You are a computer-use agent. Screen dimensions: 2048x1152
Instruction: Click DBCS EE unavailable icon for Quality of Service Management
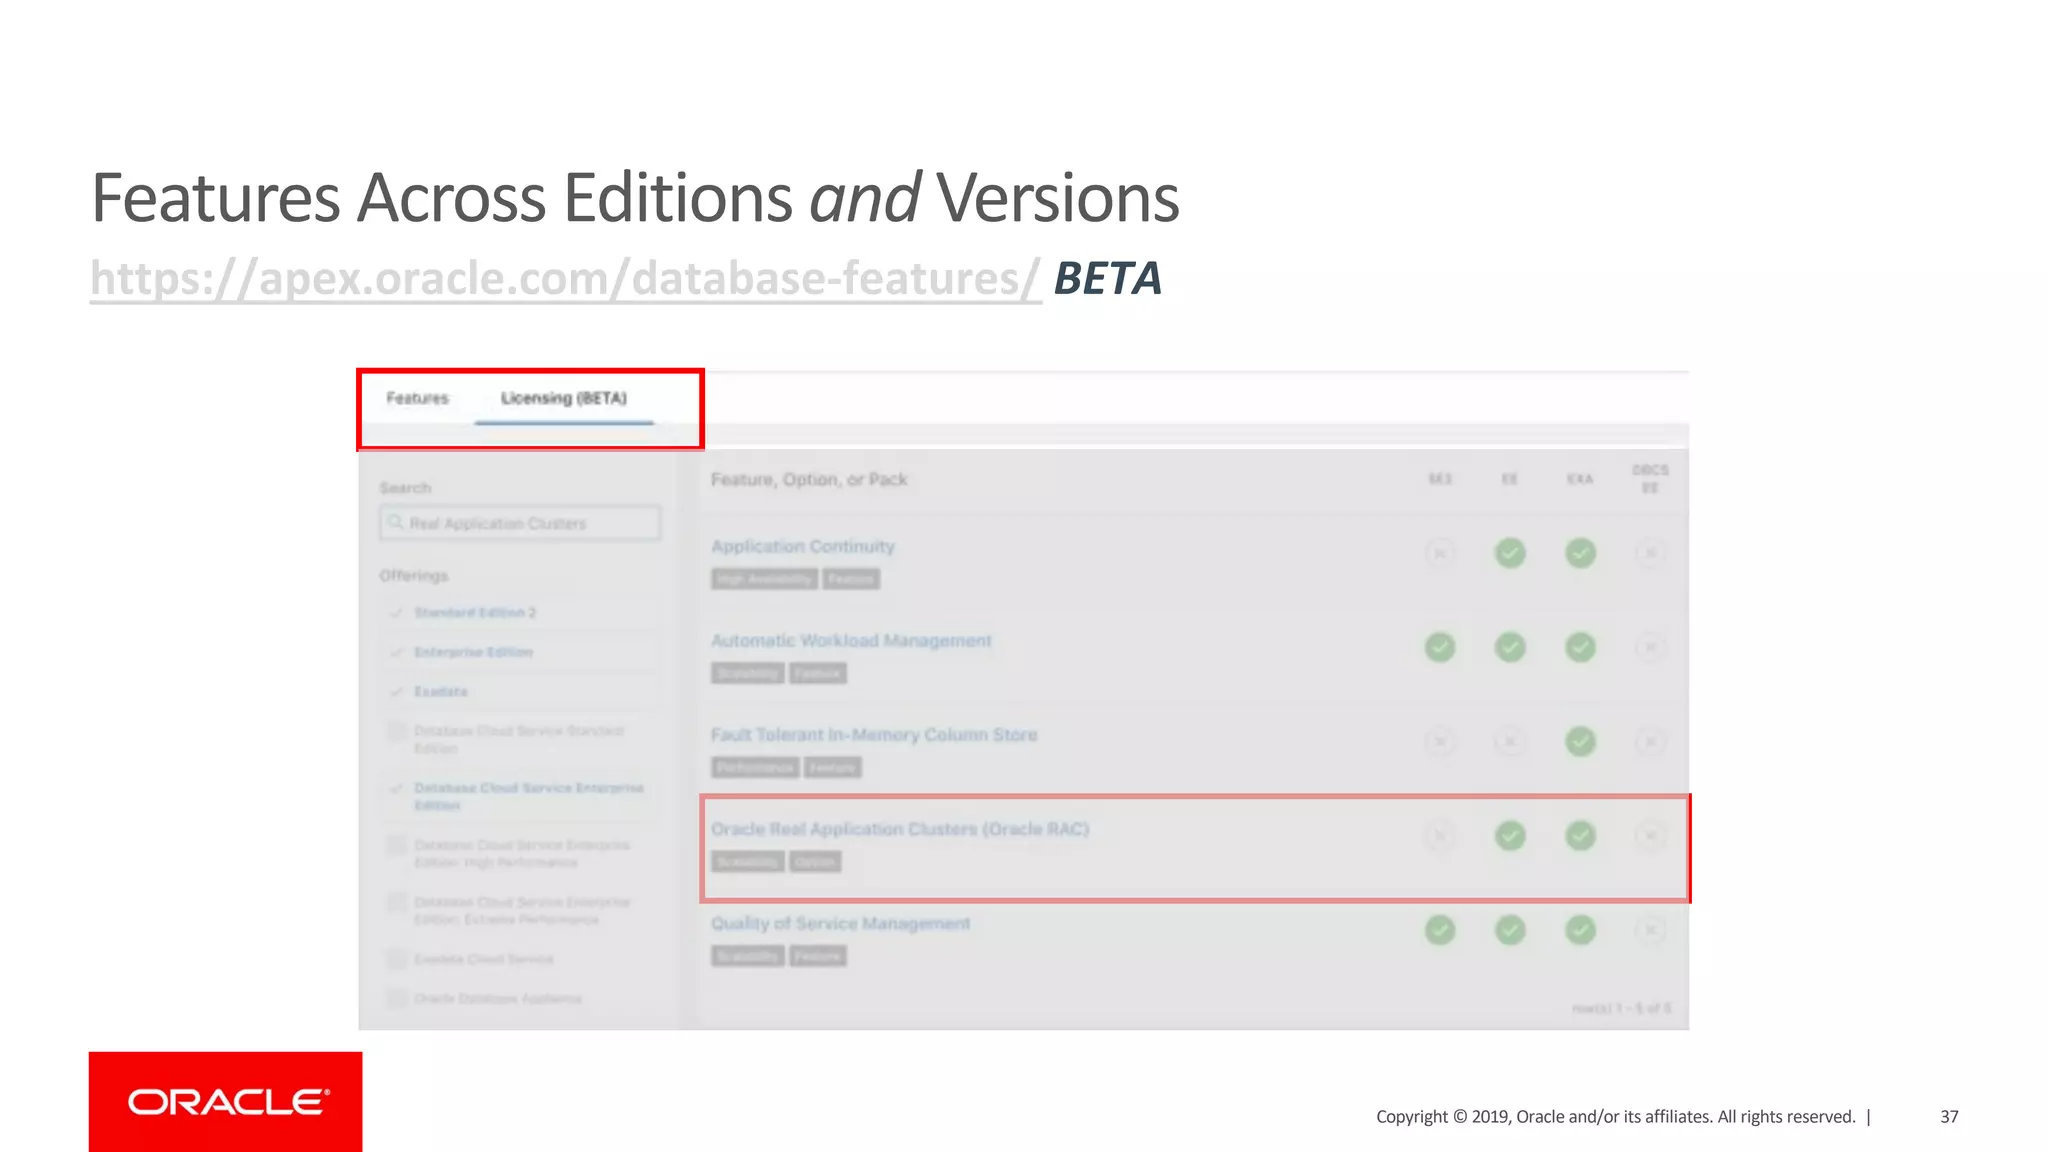pos(1651,930)
